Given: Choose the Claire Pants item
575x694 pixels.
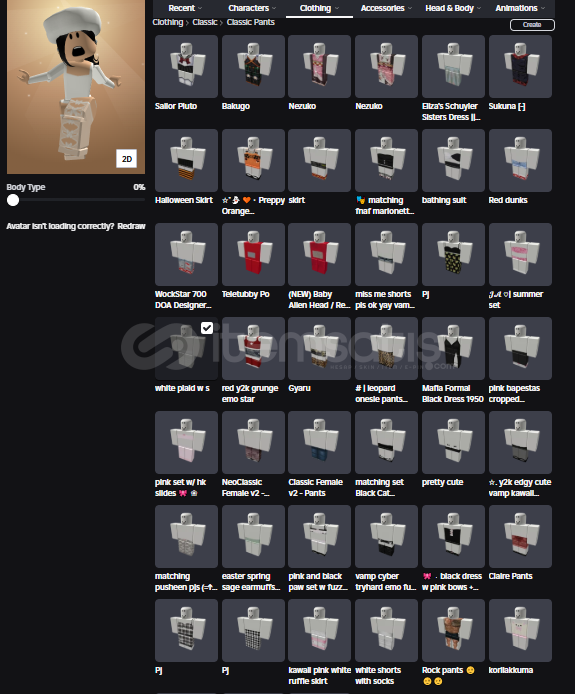Looking at the screenshot, I should [x=520, y=536].
